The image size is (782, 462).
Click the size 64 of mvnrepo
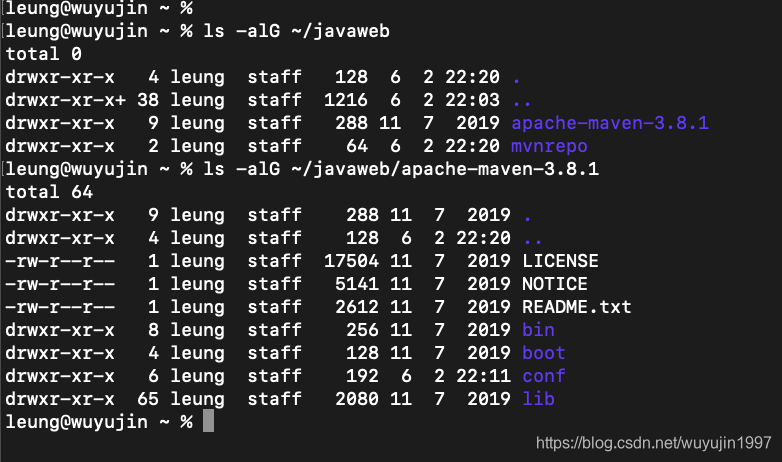[357, 146]
